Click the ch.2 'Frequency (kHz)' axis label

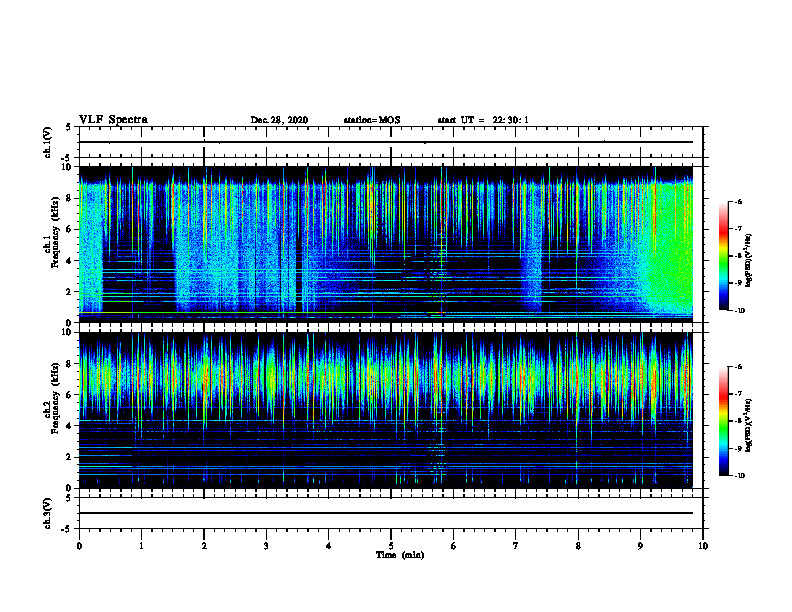pos(55,398)
